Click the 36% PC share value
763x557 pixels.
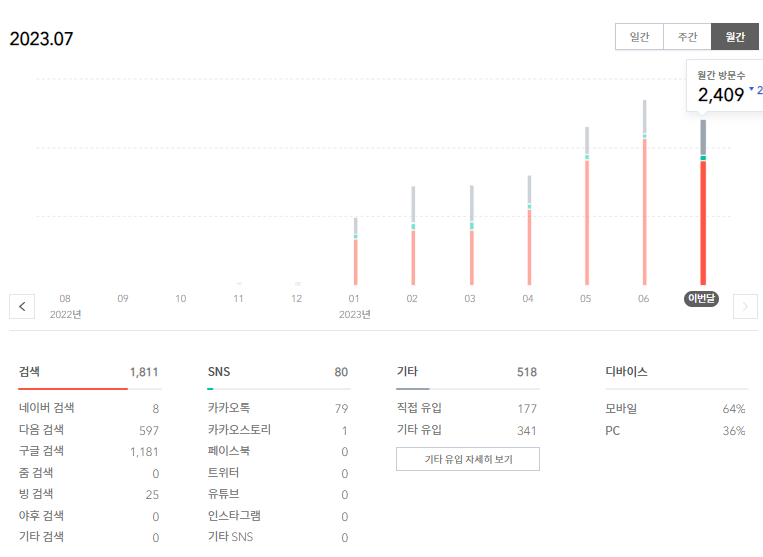[734, 431]
